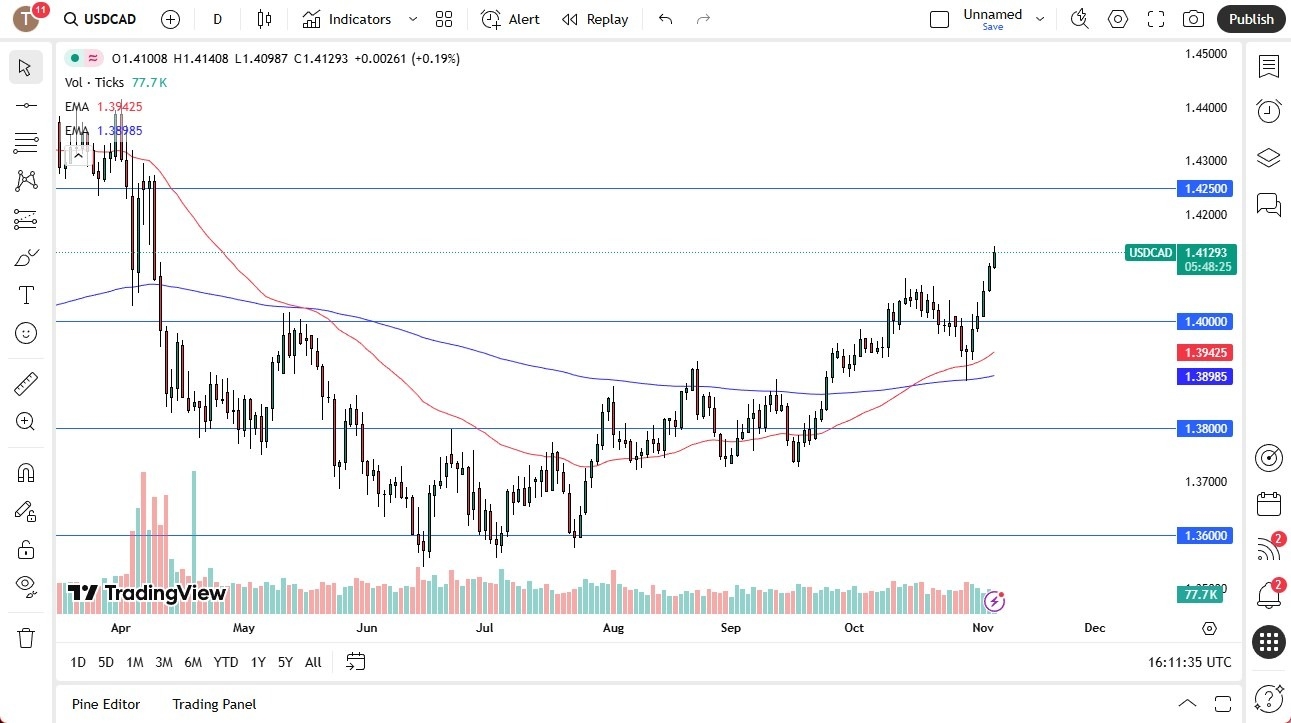Open the Trading Panel tab
Viewport: 1291px width, 723px height.
click(213, 704)
